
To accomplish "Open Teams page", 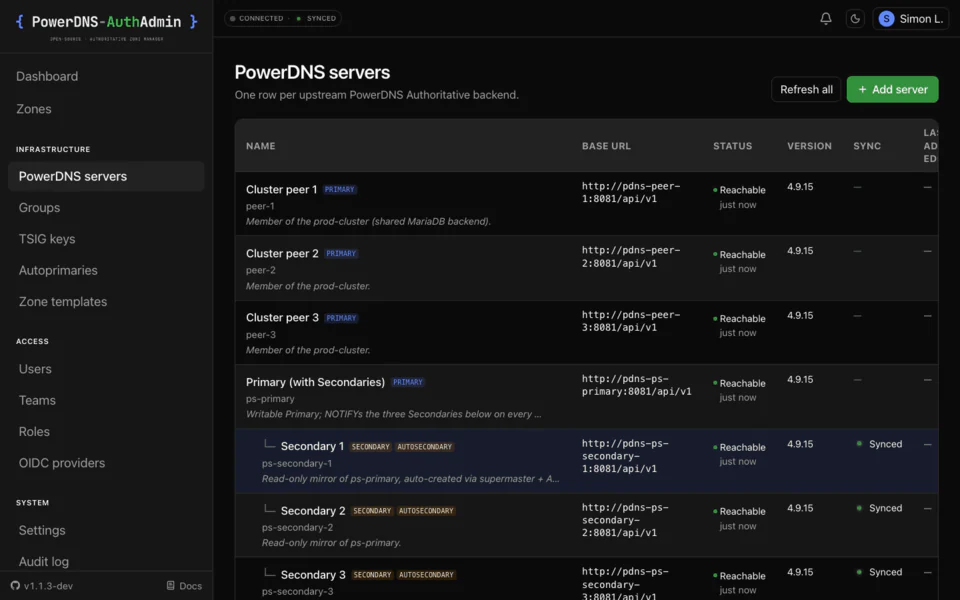I will 37,400.
